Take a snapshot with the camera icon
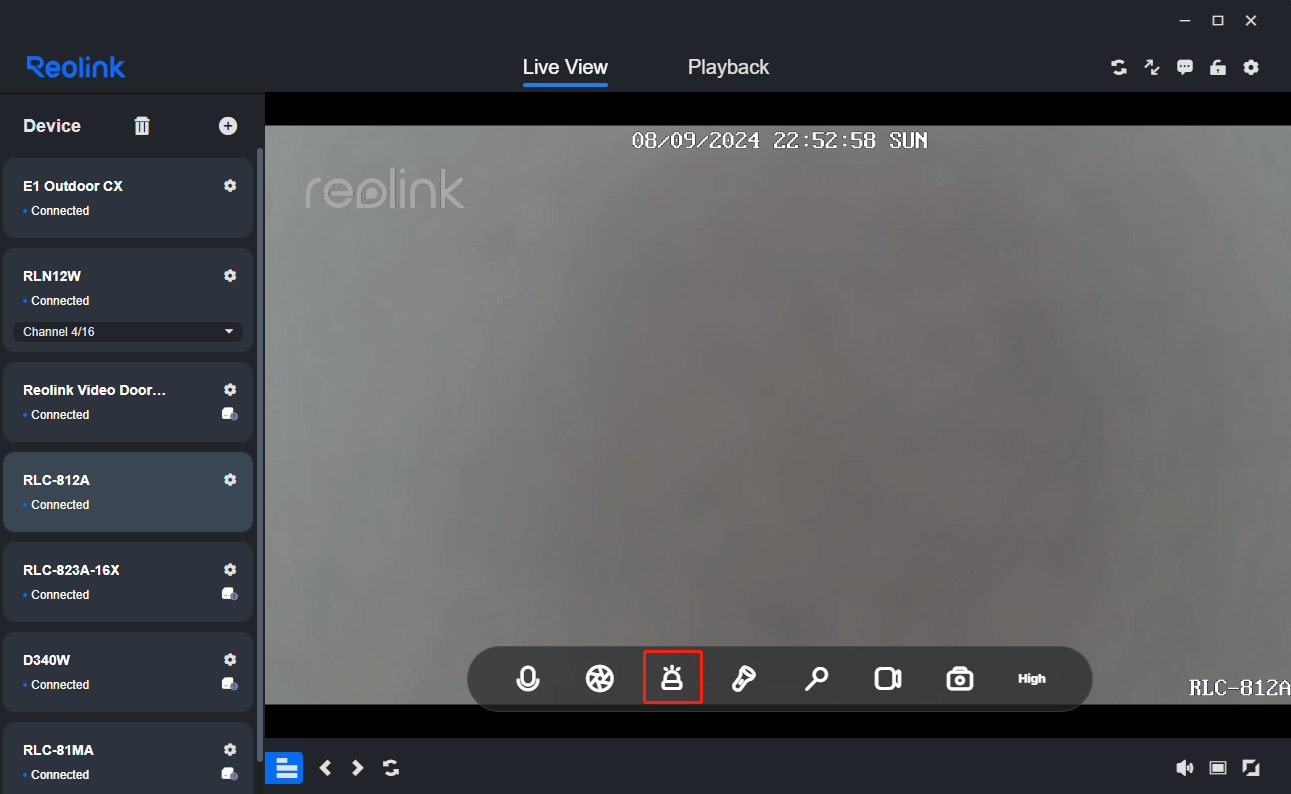Viewport: 1291px width, 794px height. (960, 679)
